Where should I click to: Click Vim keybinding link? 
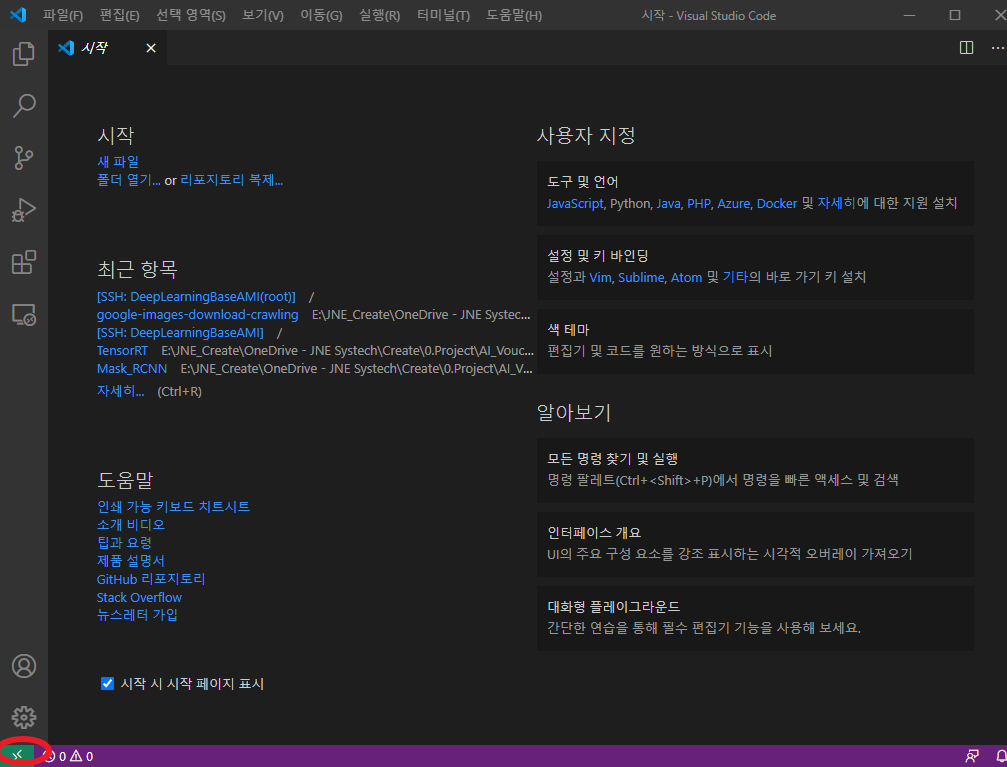(x=600, y=278)
